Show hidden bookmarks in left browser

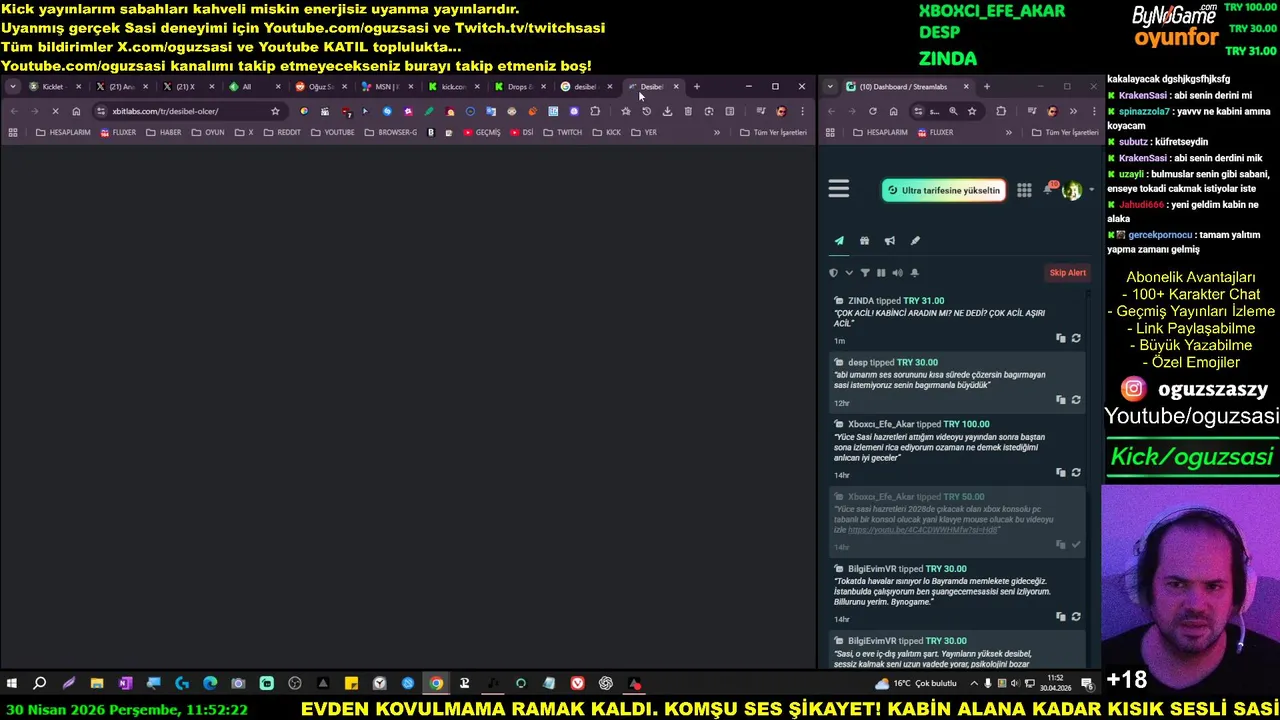[716, 132]
